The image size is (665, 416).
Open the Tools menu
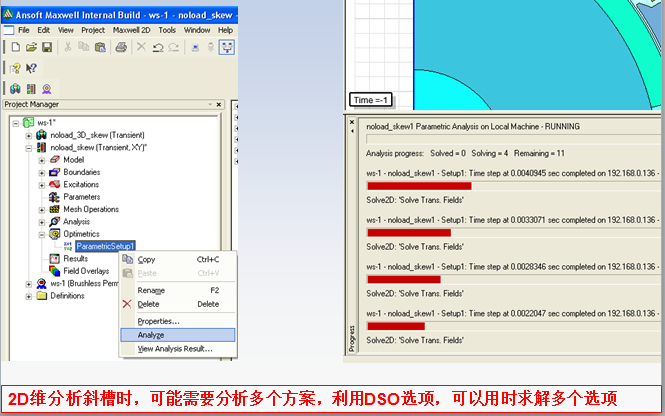coord(167,30)
